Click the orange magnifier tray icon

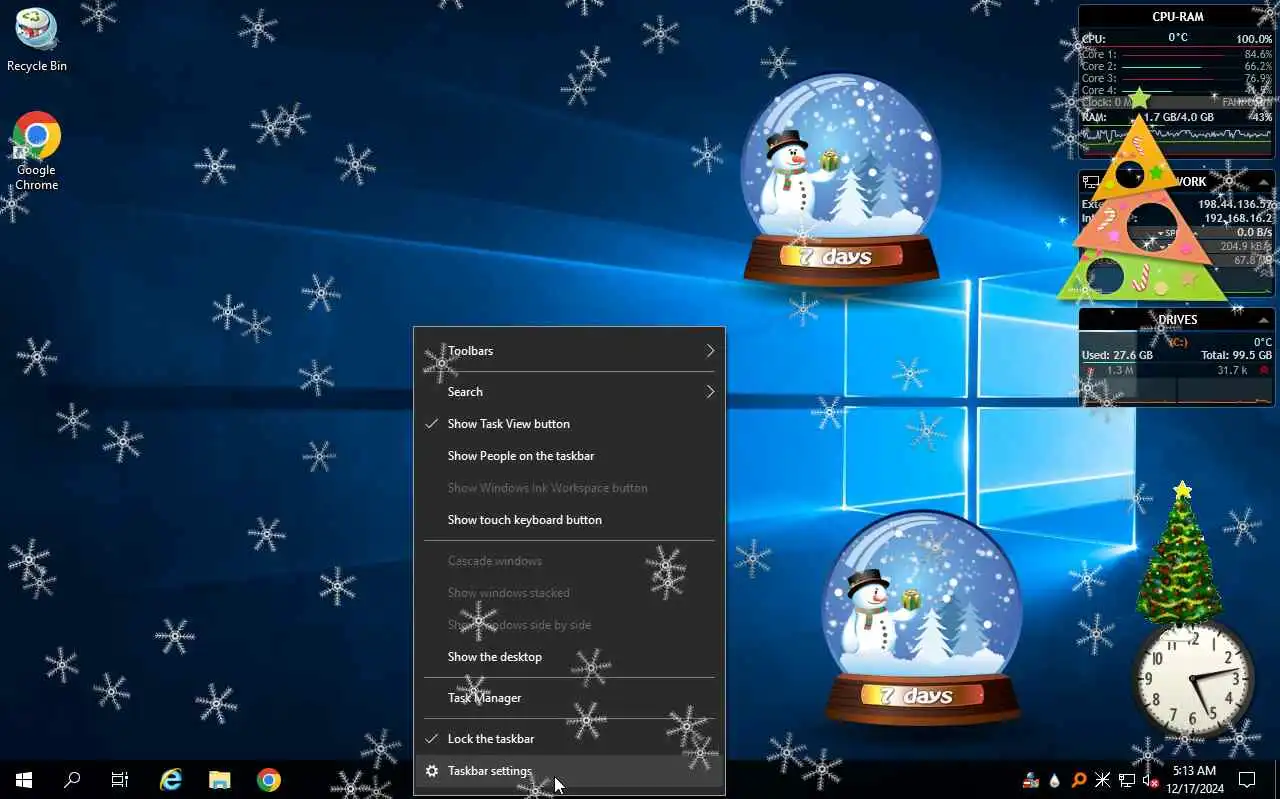[x=1079, y=780]
